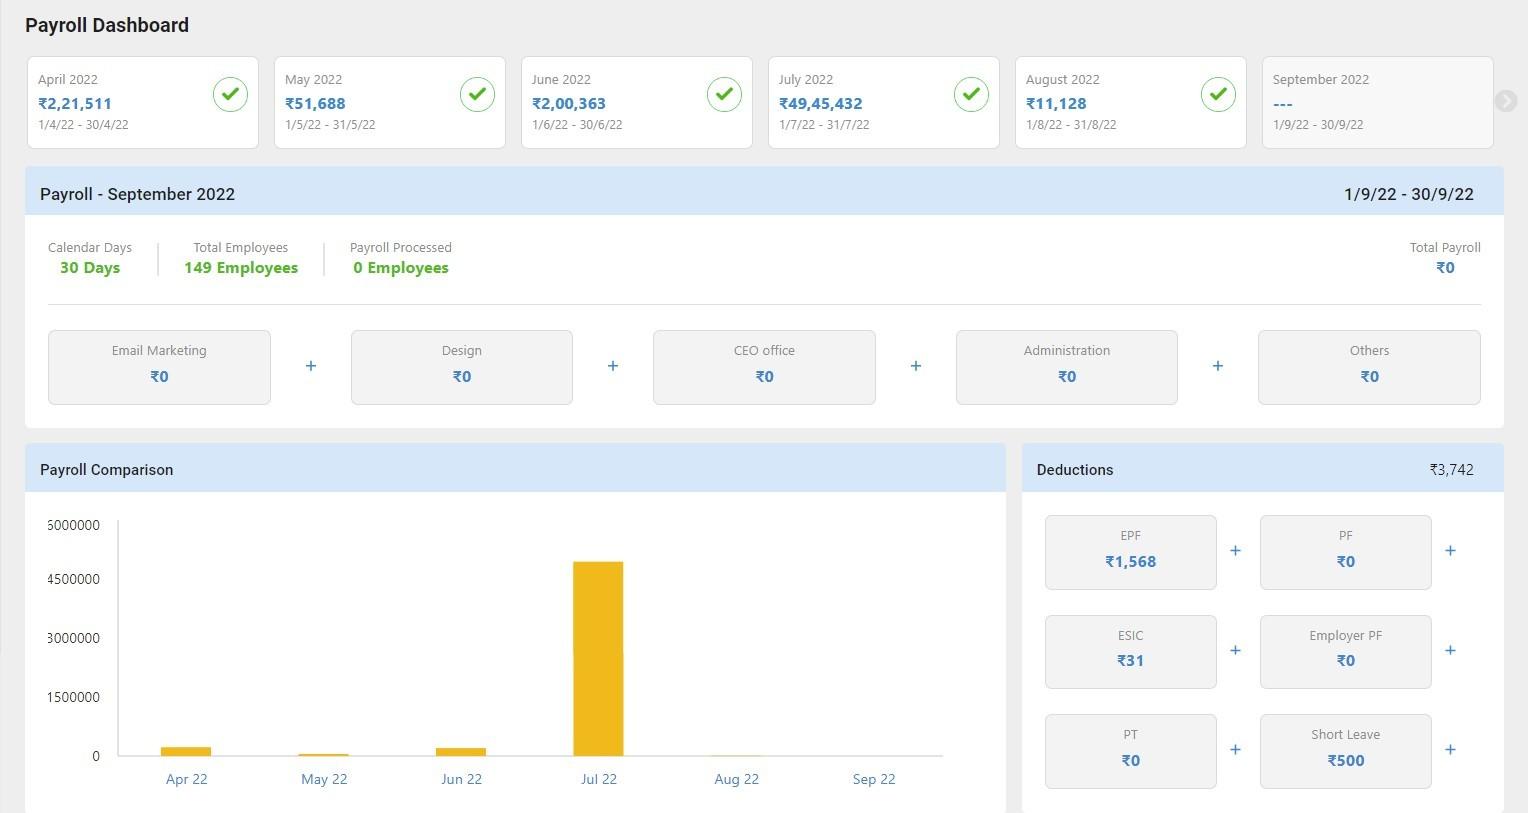1528x813 pixels.
Task: Click the green checkmark on June 2022 card
Action: pos(724,94)
